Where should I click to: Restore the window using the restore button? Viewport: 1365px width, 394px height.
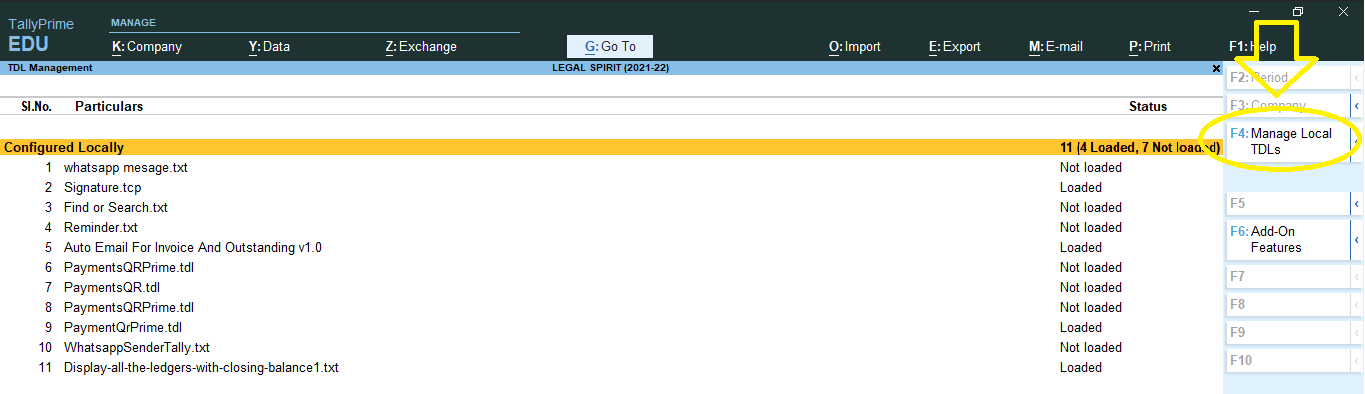[x=1298, y=11]
